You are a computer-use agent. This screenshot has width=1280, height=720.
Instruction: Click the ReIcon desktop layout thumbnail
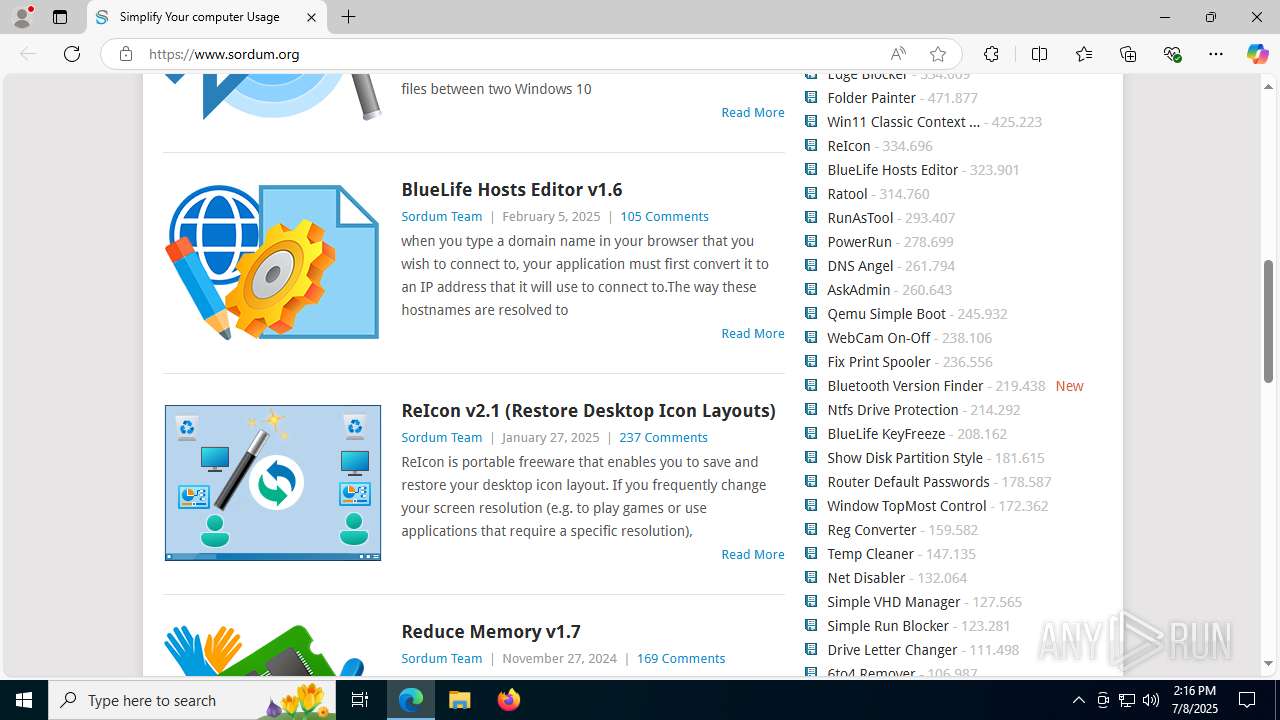pos(273,483)
